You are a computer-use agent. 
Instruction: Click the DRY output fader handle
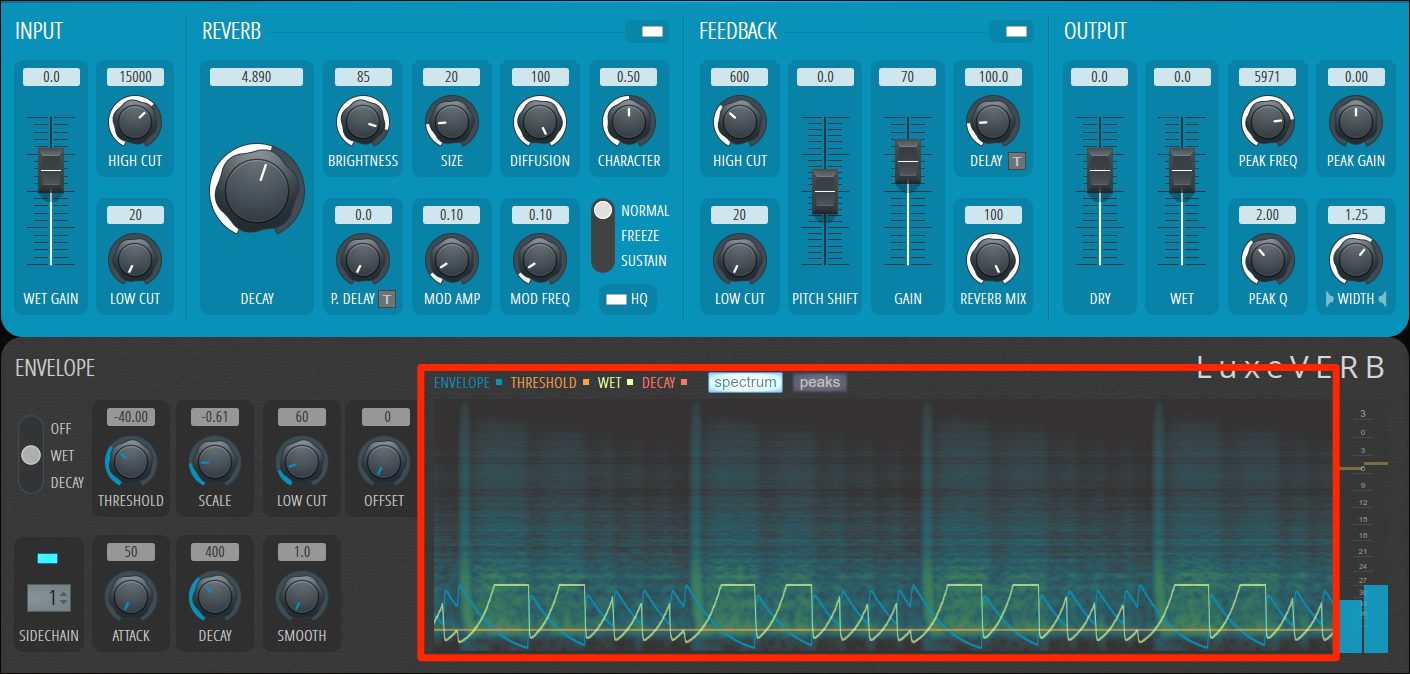coord(1099,171)
